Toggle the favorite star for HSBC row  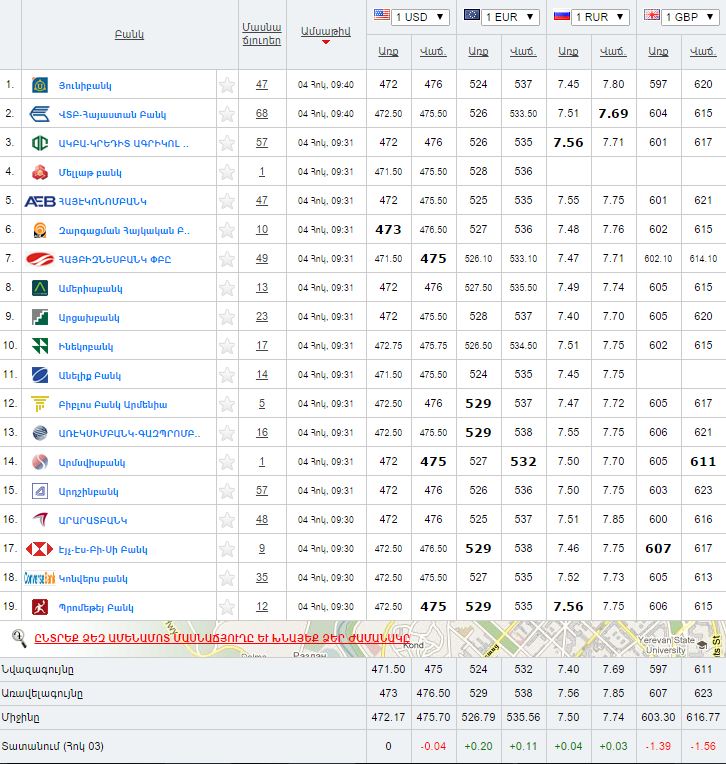click(227, 549)
